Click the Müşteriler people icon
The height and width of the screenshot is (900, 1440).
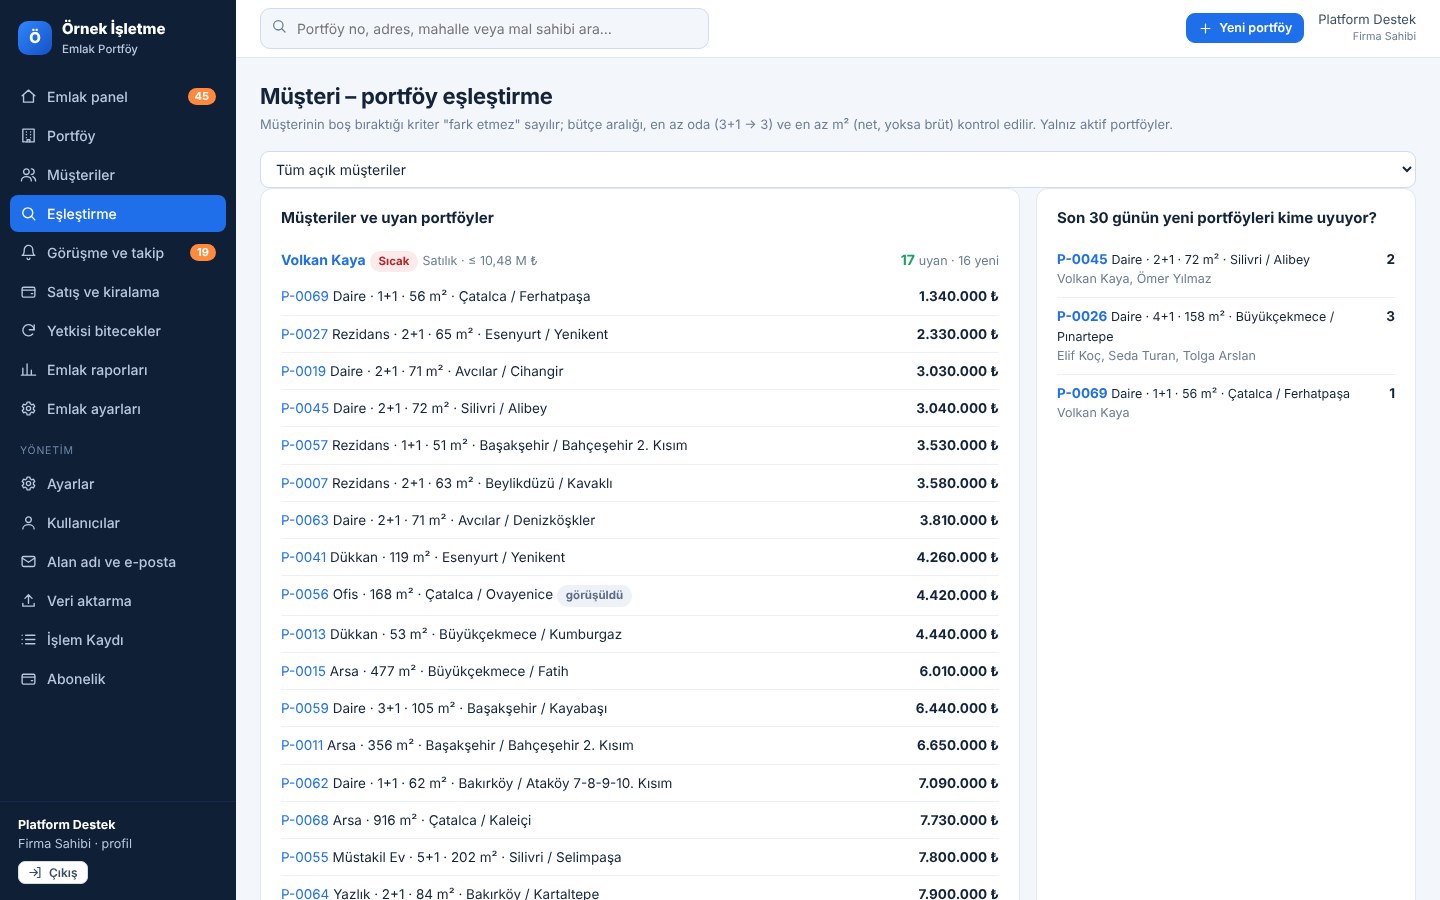[x=28, y=175]
